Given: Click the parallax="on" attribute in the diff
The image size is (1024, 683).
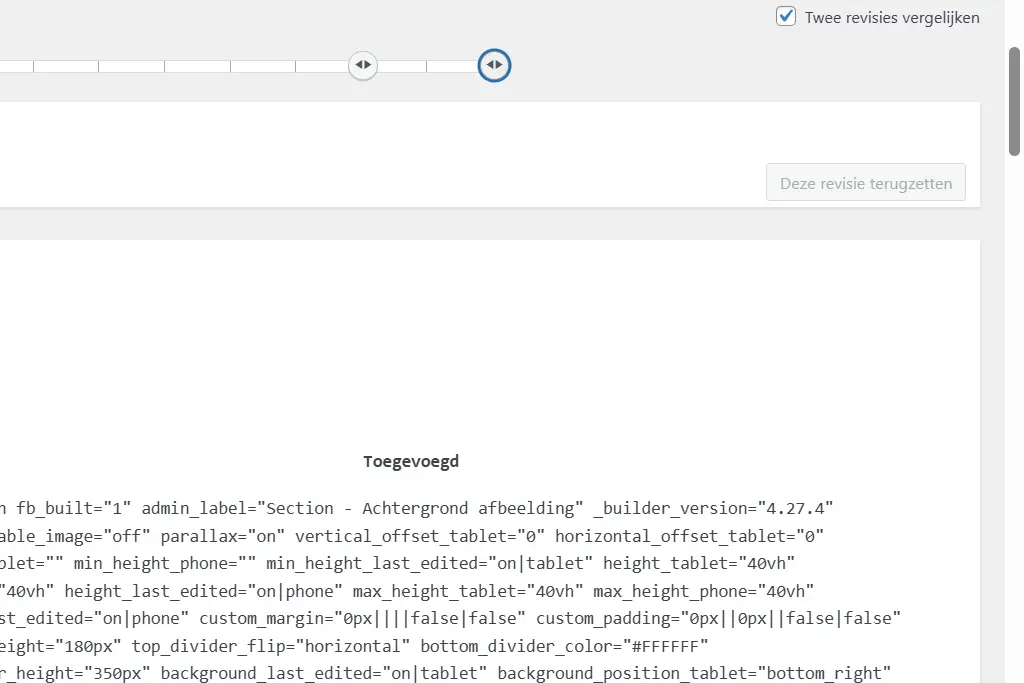Looking at the screenshot, I should pos(223,535).
